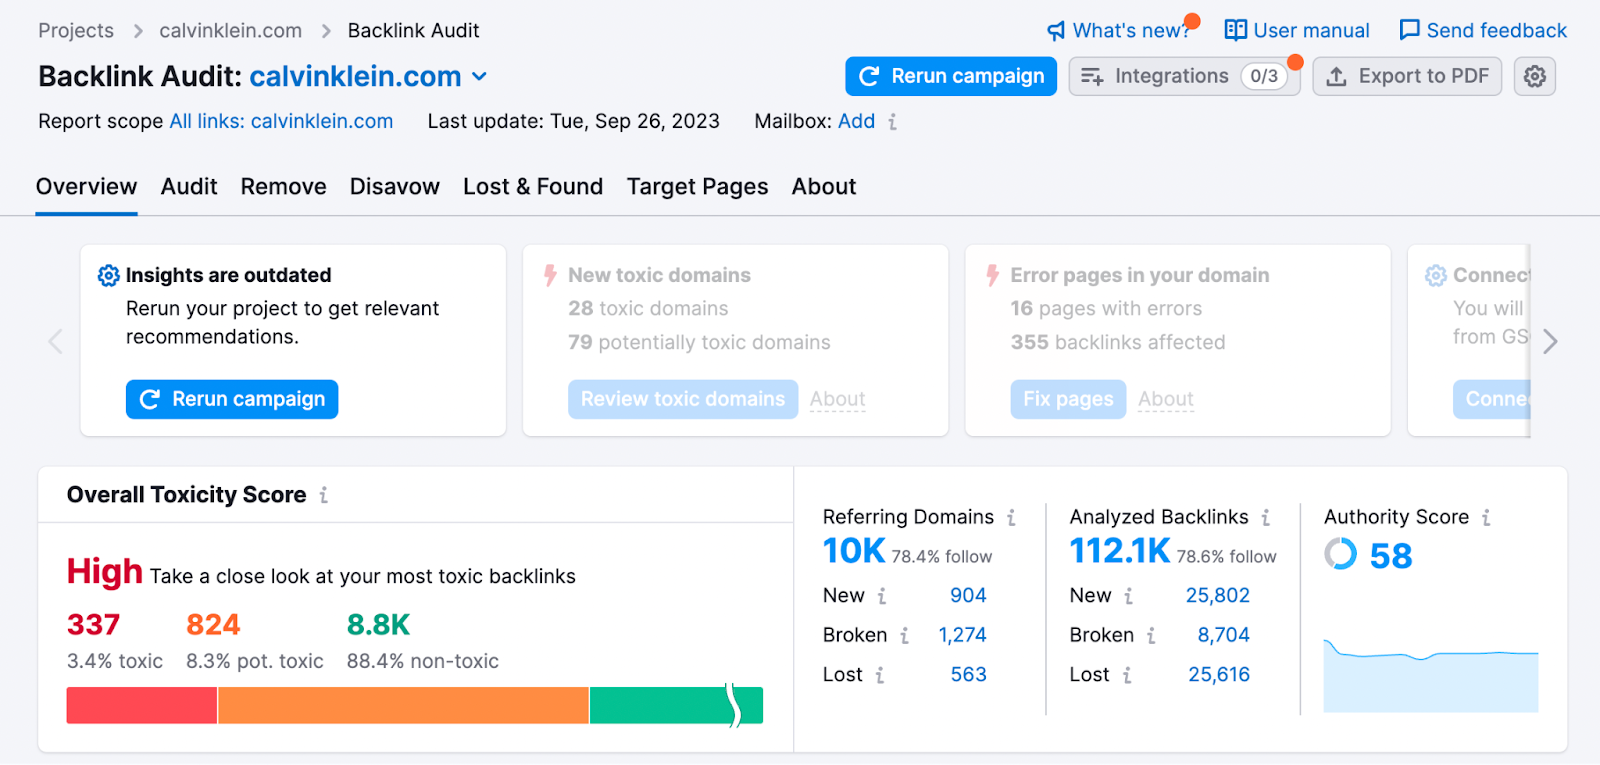Click Export to PDF button

click(1407, 76)
